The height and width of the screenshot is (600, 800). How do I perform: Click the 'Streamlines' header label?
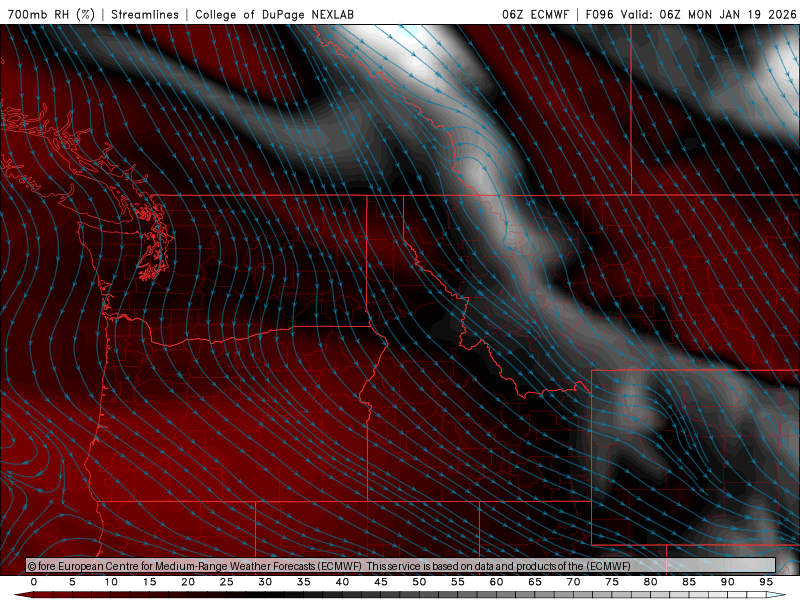pyautogui.click(x=145, y=14)
